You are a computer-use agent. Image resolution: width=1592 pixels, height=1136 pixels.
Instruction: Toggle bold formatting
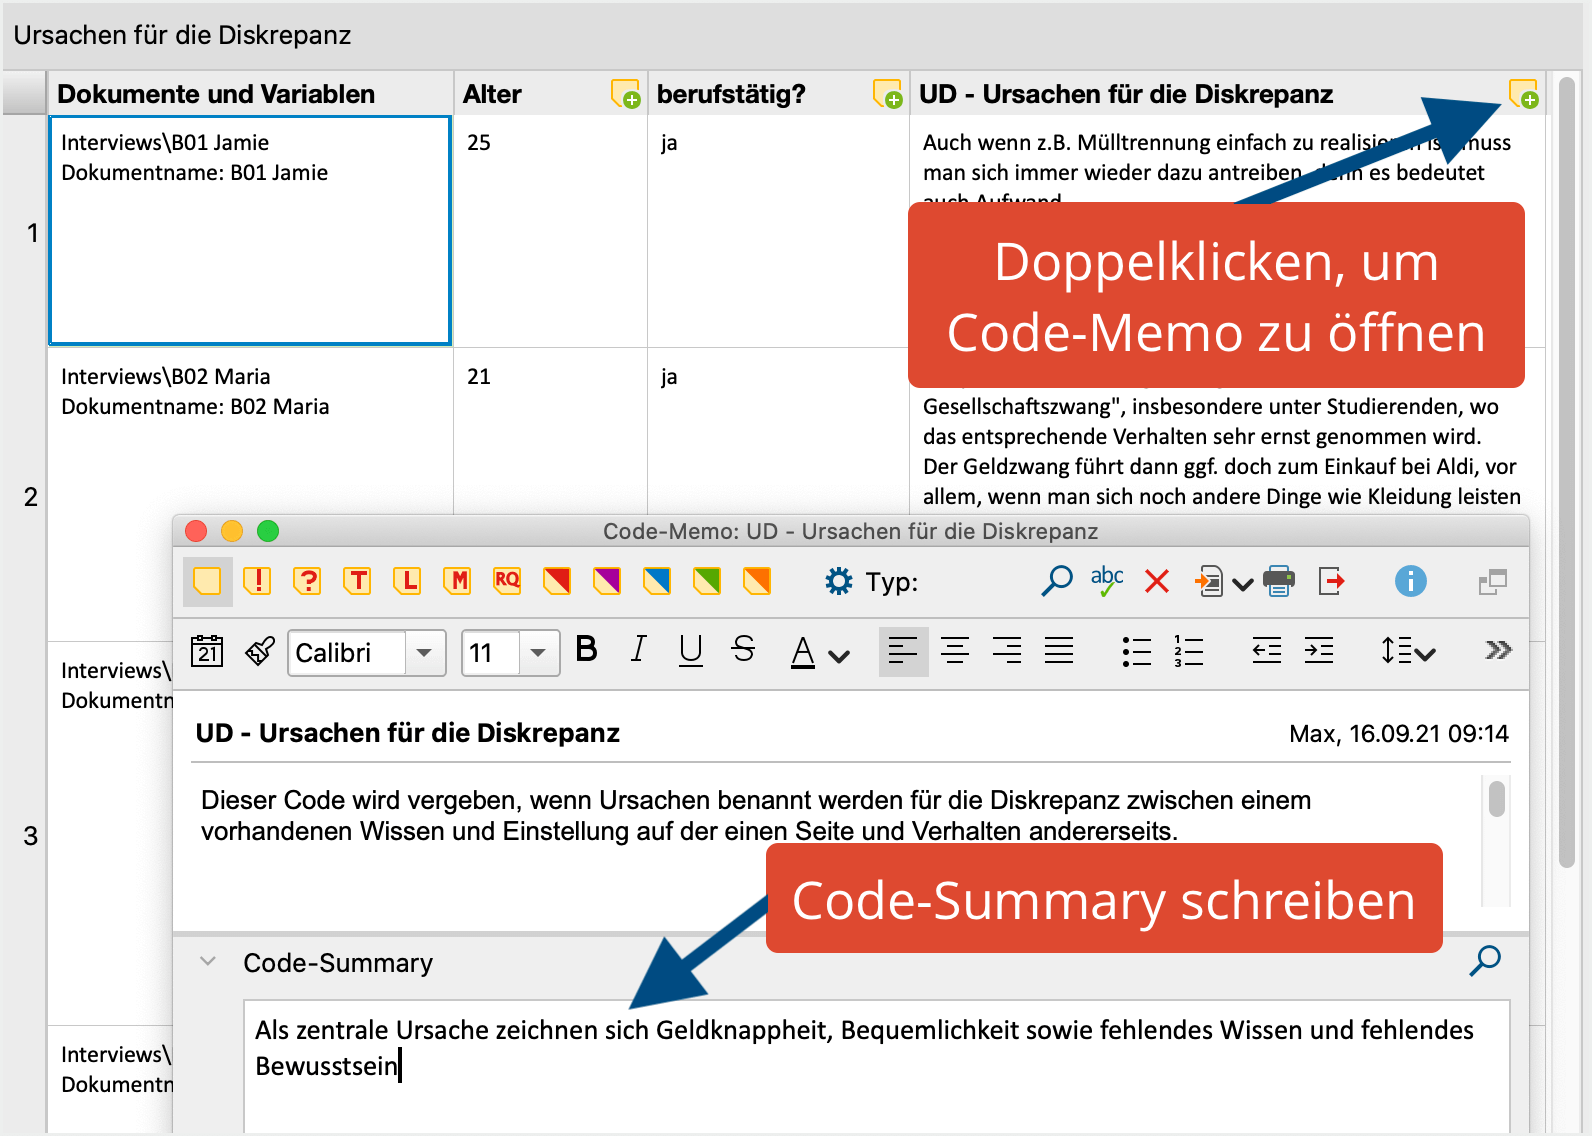(587, 650)
